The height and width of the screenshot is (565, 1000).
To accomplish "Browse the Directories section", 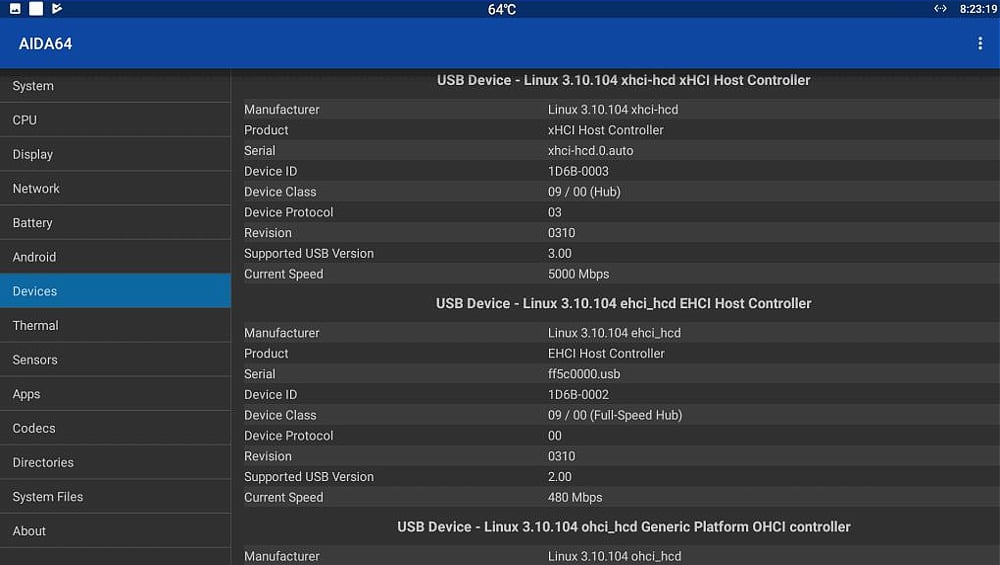I will pos(115,462).
